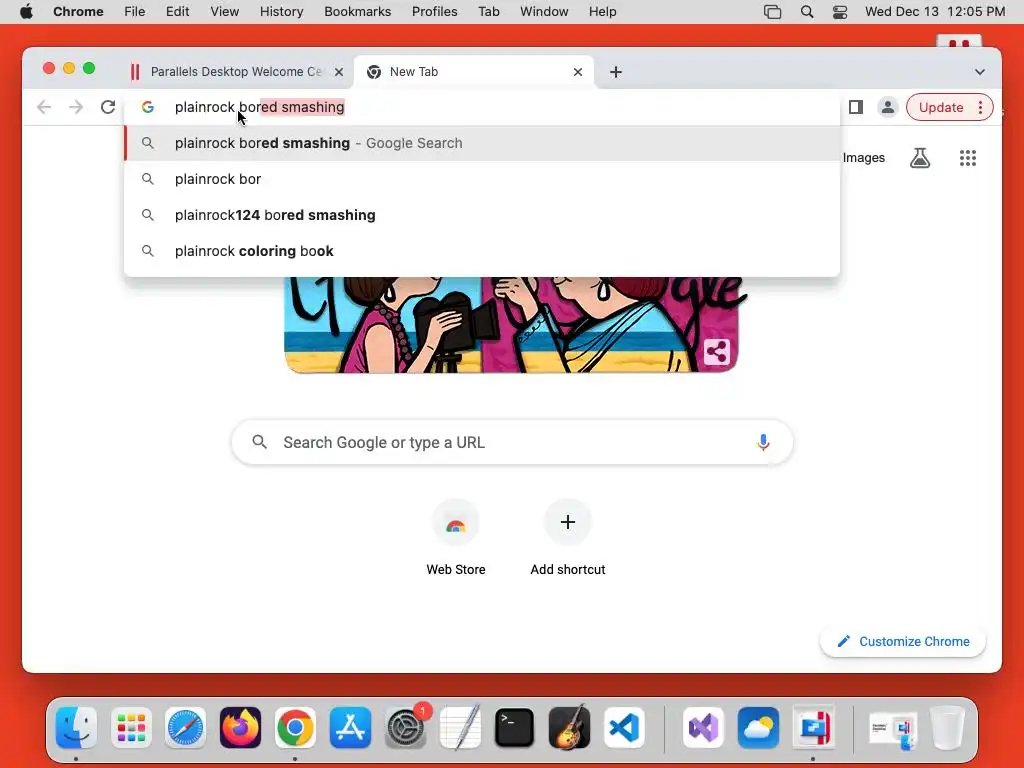Open Spotlight search in menu bar
Viewport: 1024px width, 768px height.
(x=807, y=12)
